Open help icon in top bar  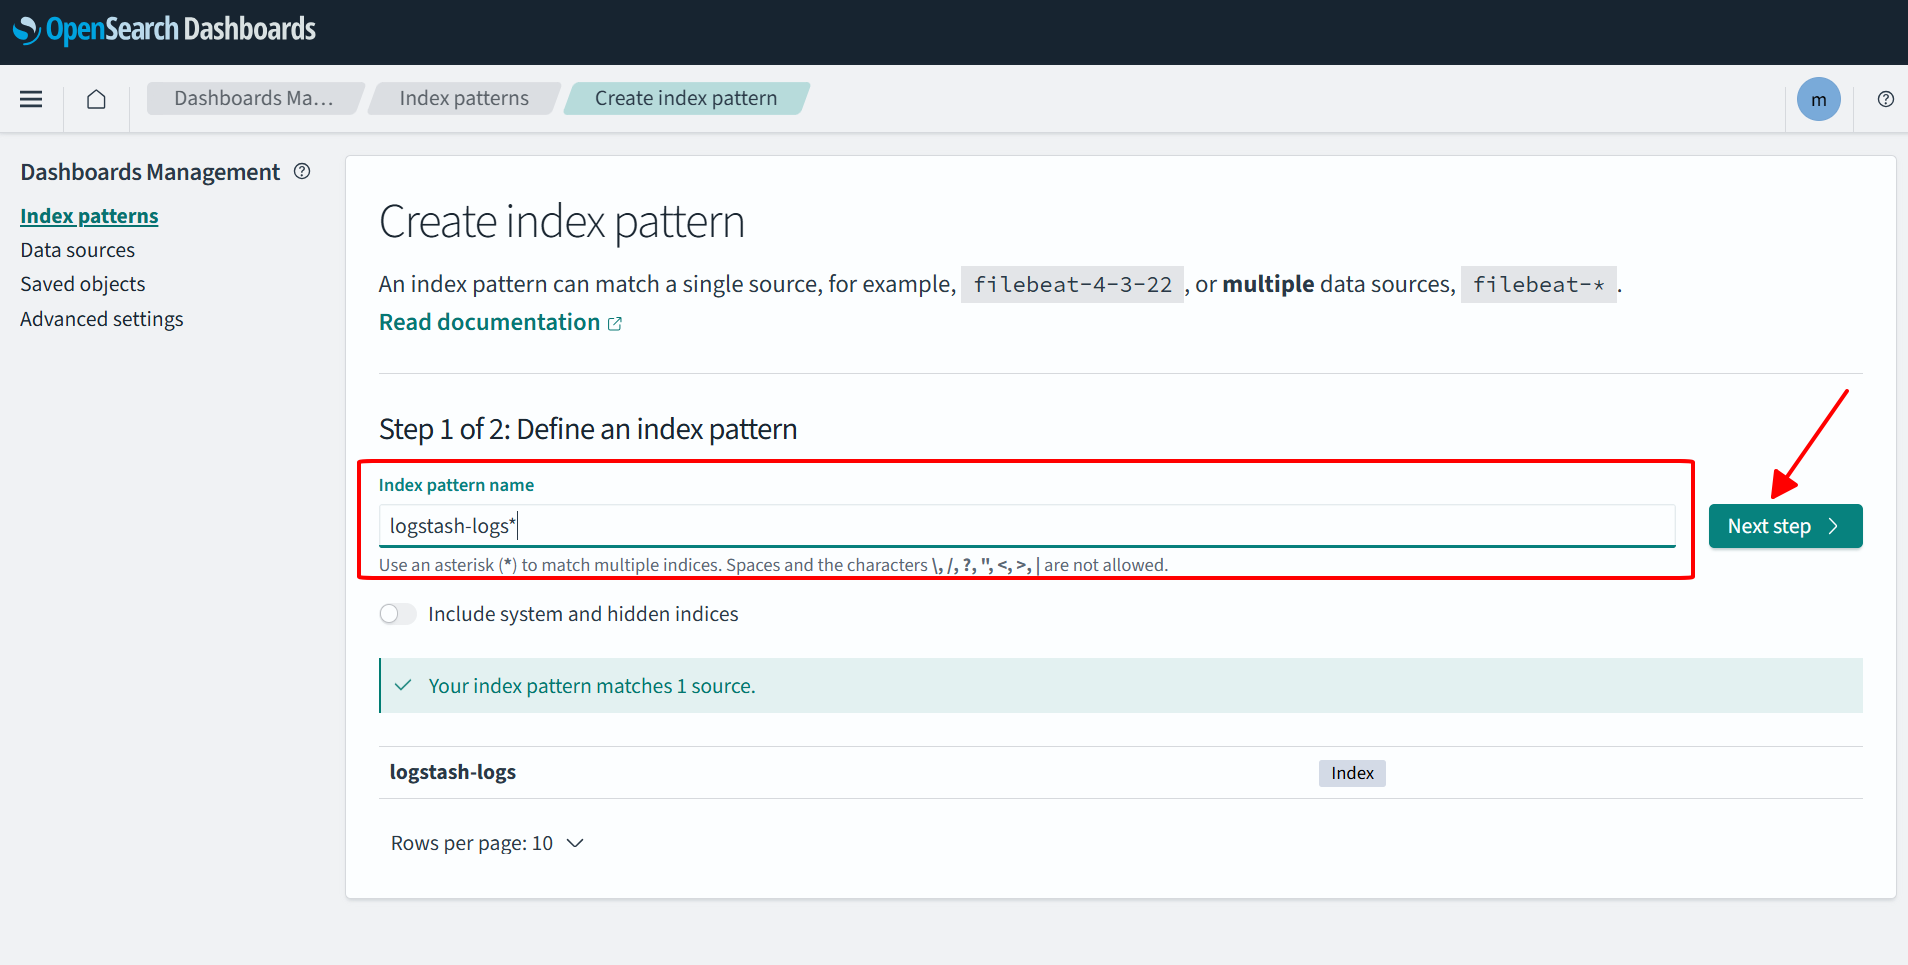pos(1885,99)
